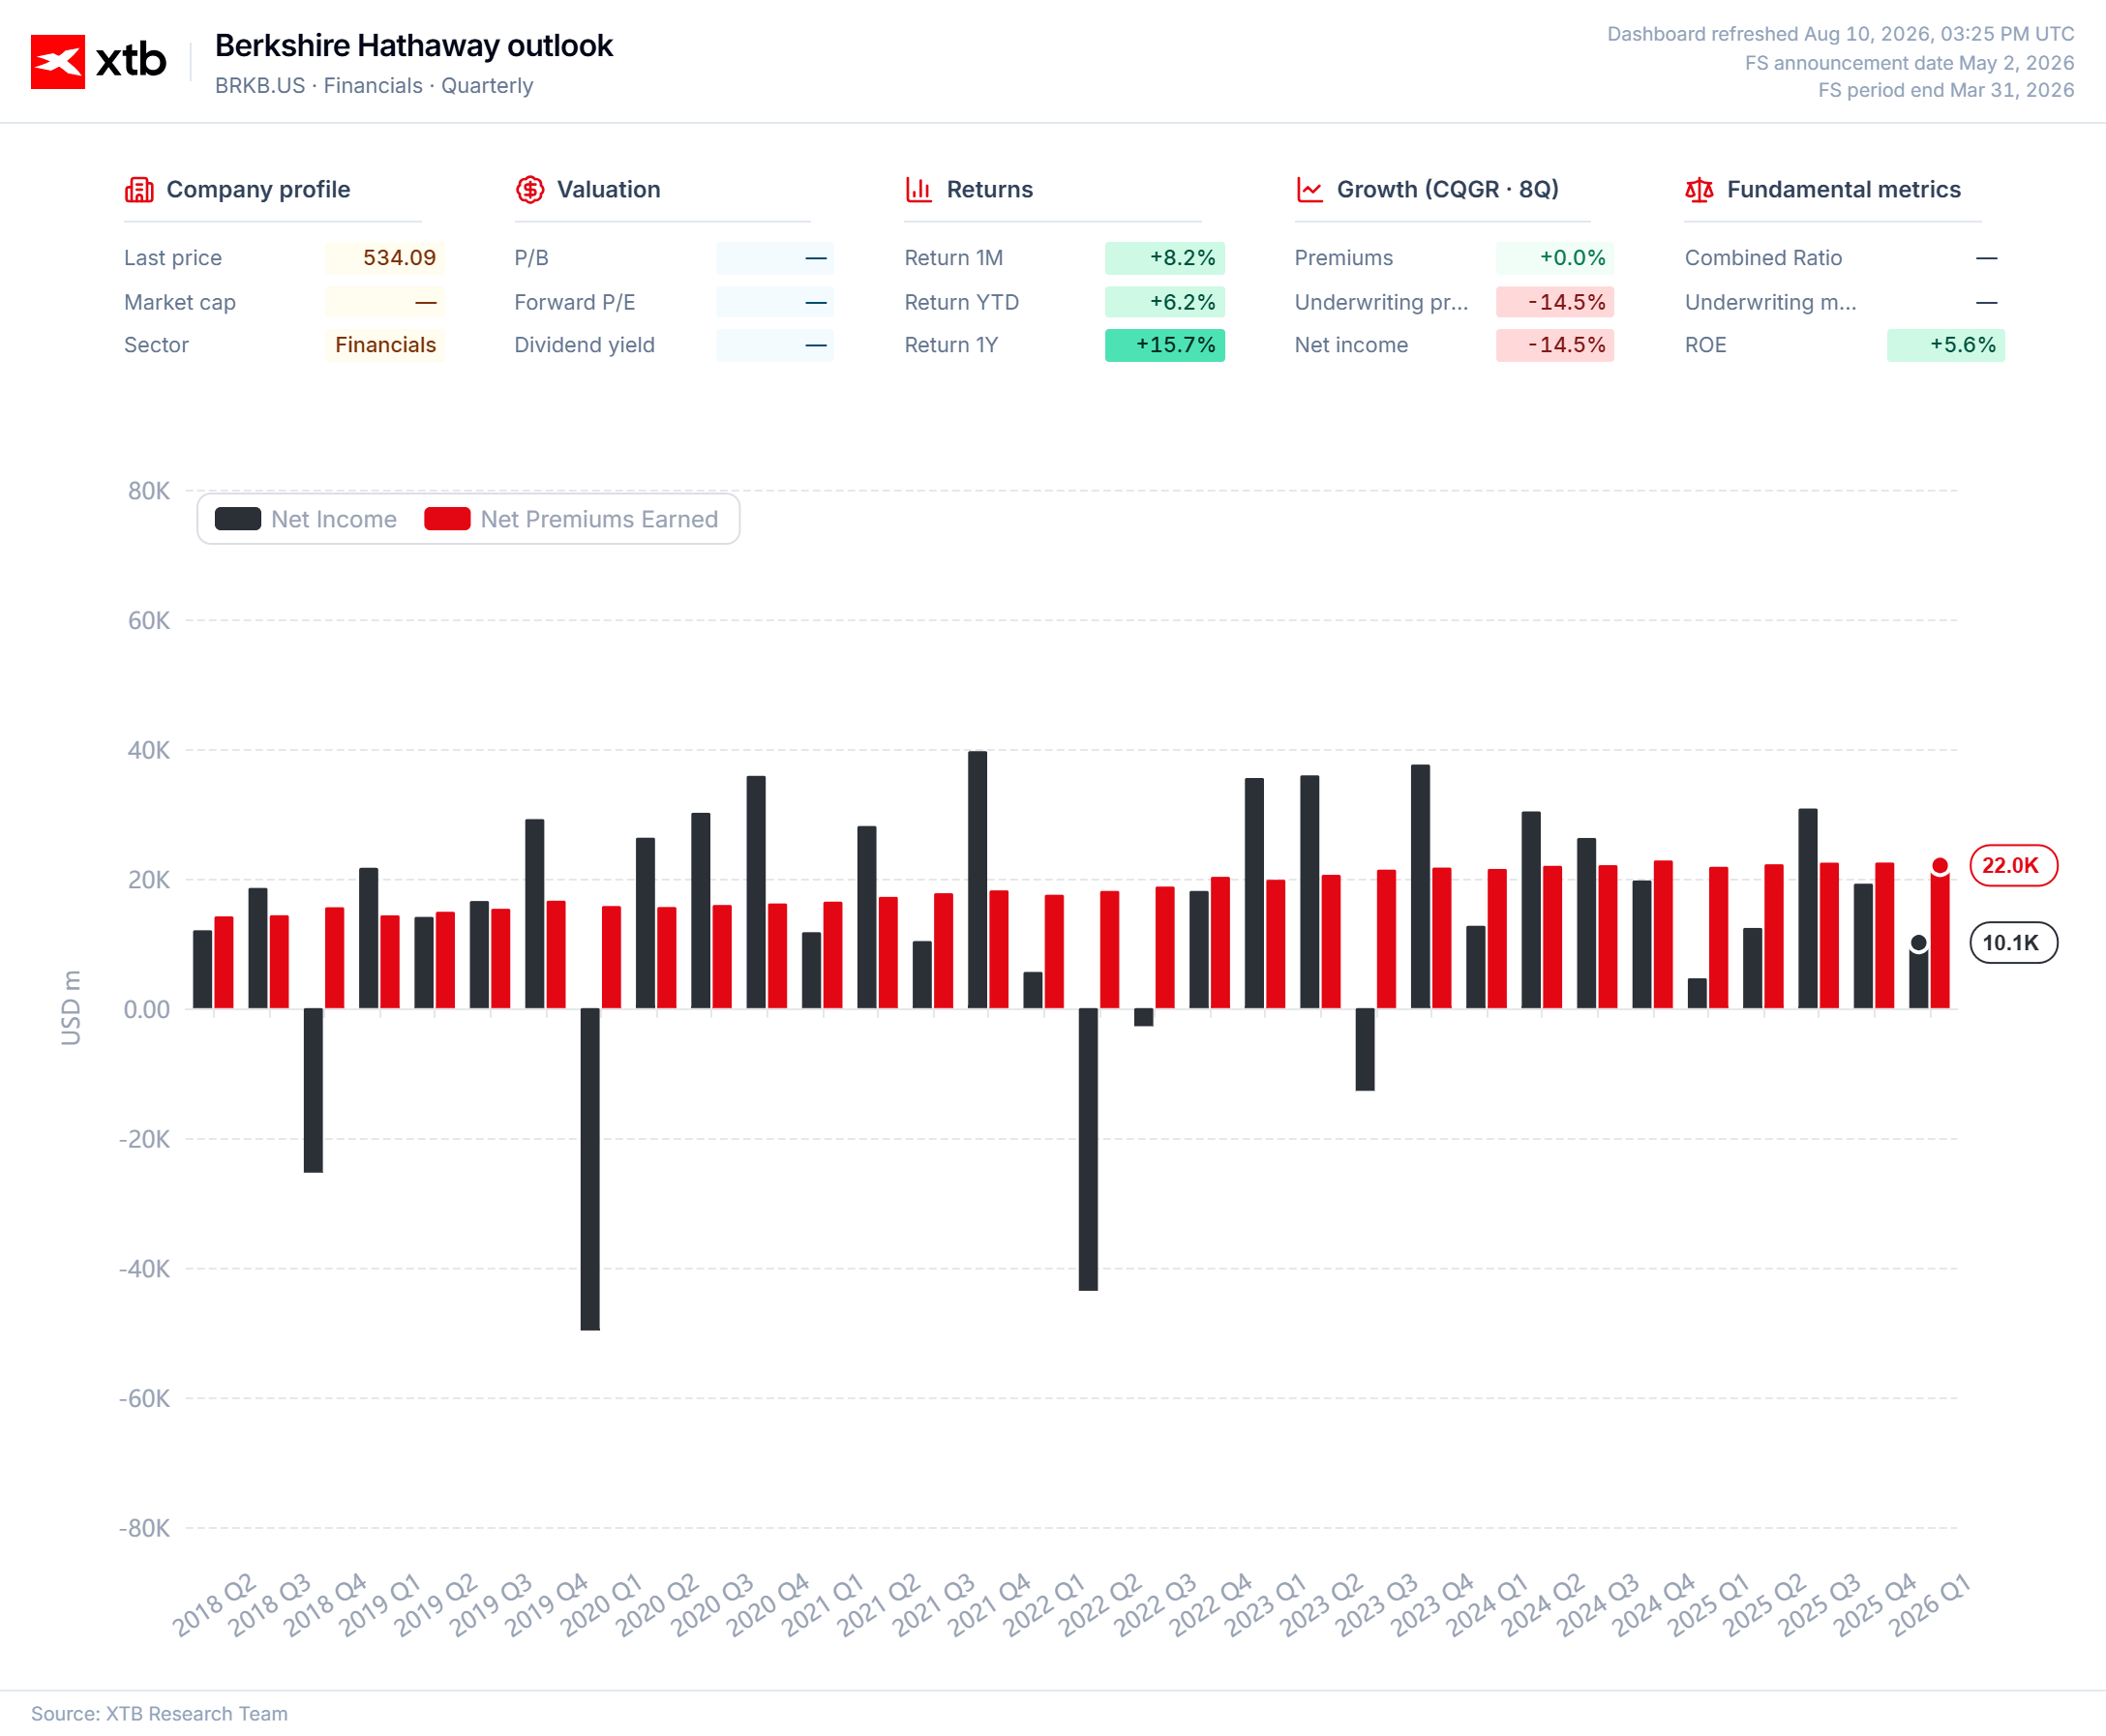Viewport: 2106px width, 1736px height.
Task: Click the Combined Ratio label
Action: [1763, 258]
